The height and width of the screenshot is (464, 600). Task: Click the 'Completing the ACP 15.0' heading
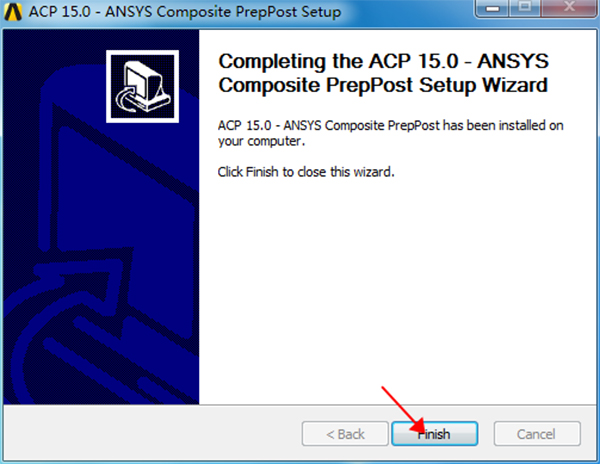pos(383,73)
